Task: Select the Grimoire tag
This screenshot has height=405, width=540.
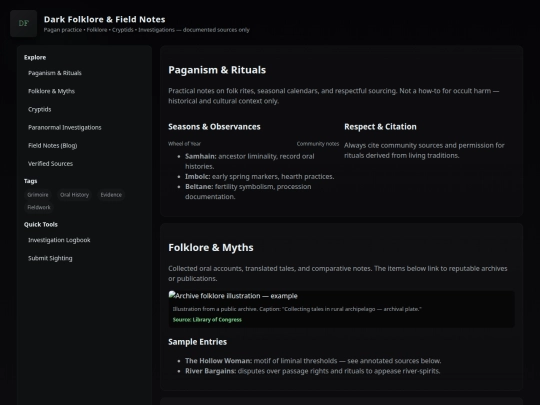Action: 38,195
